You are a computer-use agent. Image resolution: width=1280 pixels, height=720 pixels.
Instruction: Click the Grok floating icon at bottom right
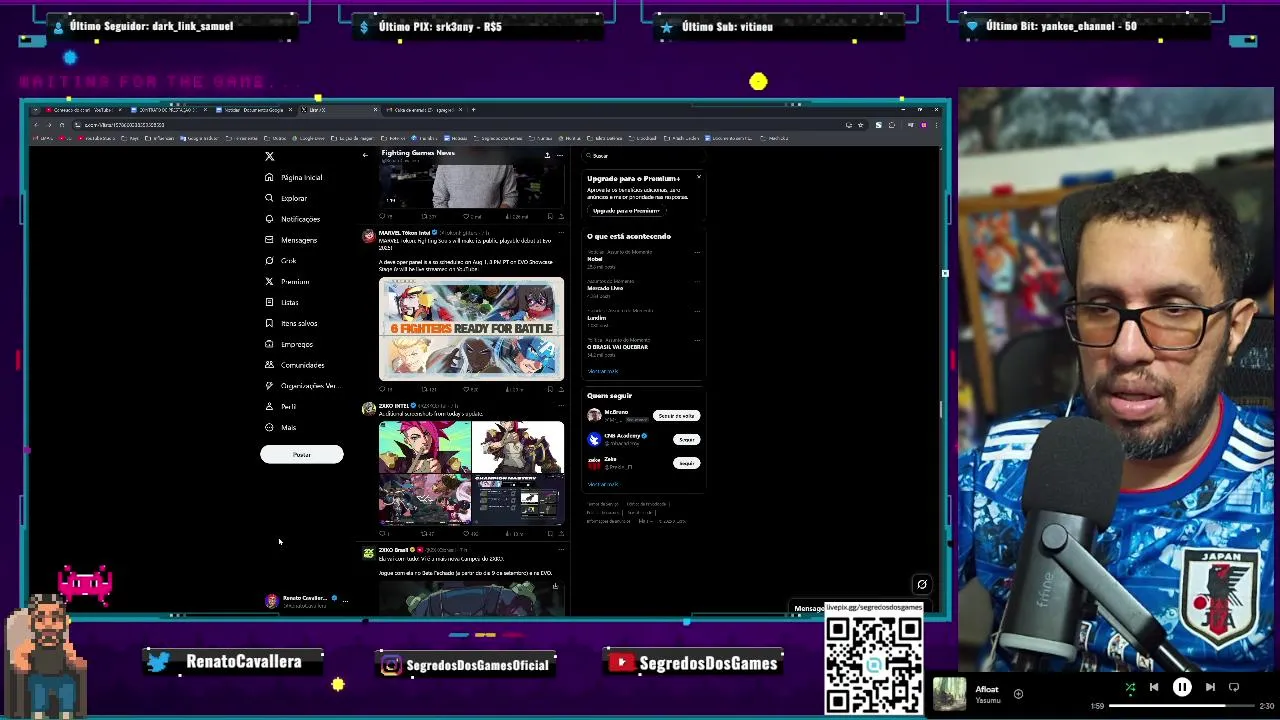click(x=922, y=585)
